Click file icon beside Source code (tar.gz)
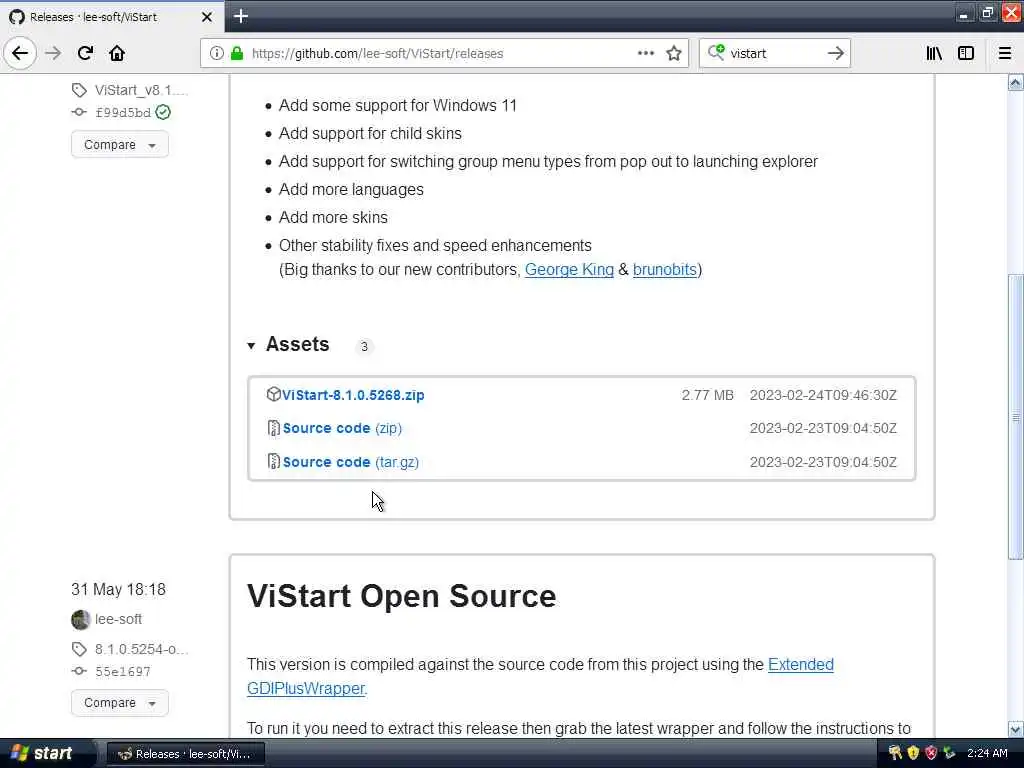 274,462
